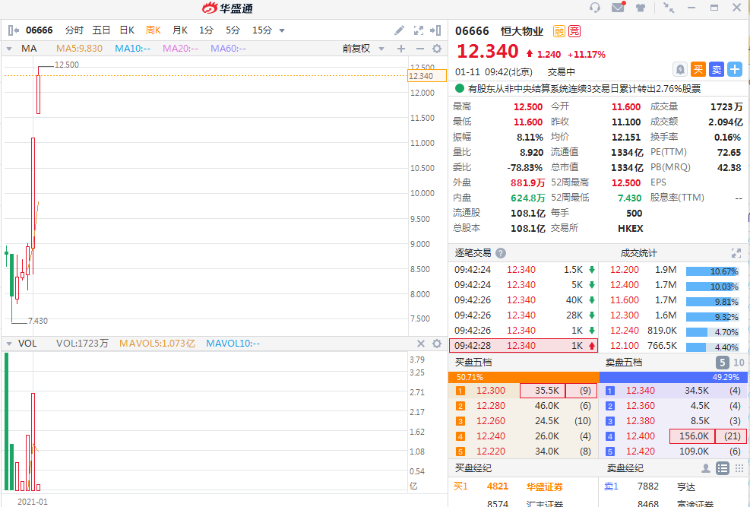Switch order book depth to 5 levels
The height and width of the screenshot is (507, 750).
(x=722, y=362)
